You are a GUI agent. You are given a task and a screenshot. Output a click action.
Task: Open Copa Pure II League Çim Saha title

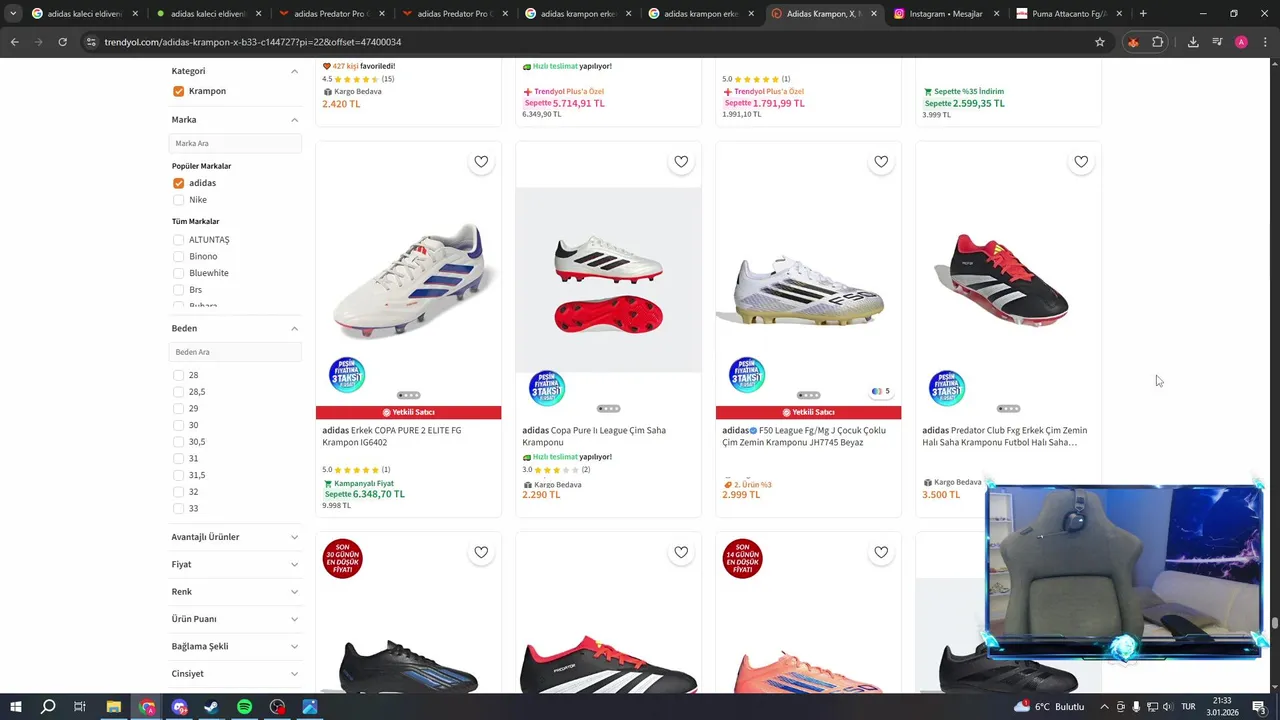click(594, 436)
